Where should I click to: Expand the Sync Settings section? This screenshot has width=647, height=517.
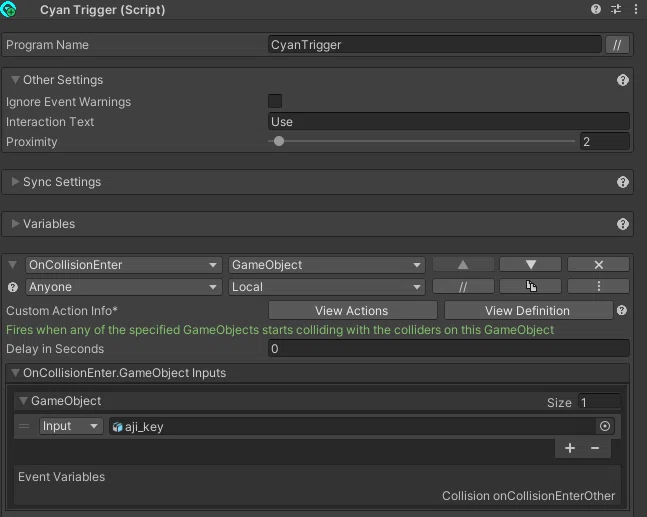coord(15,182)
